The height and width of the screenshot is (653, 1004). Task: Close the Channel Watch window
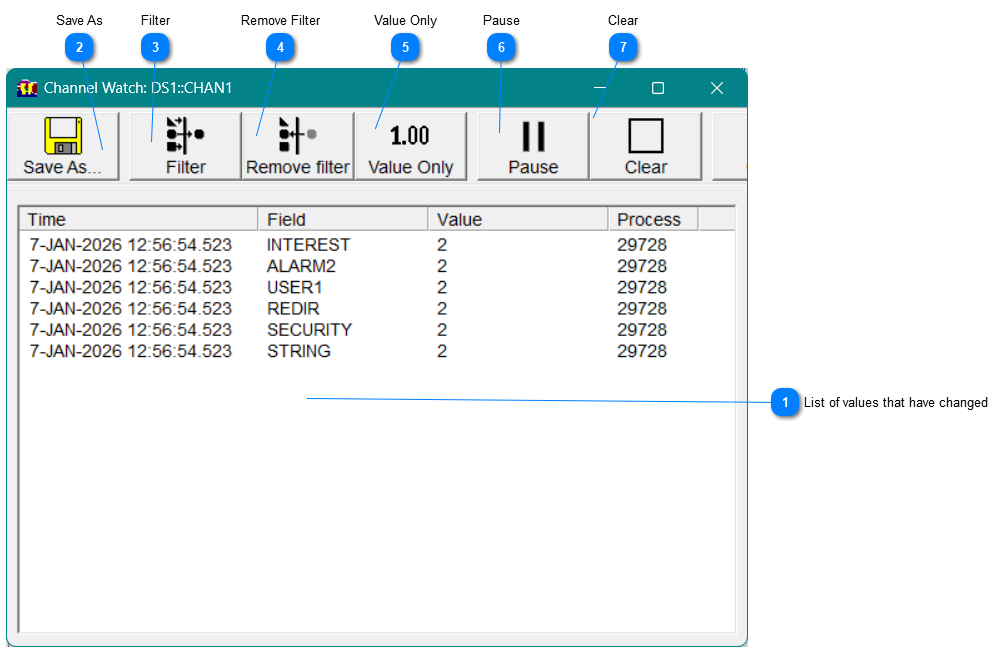click(716, 88)
